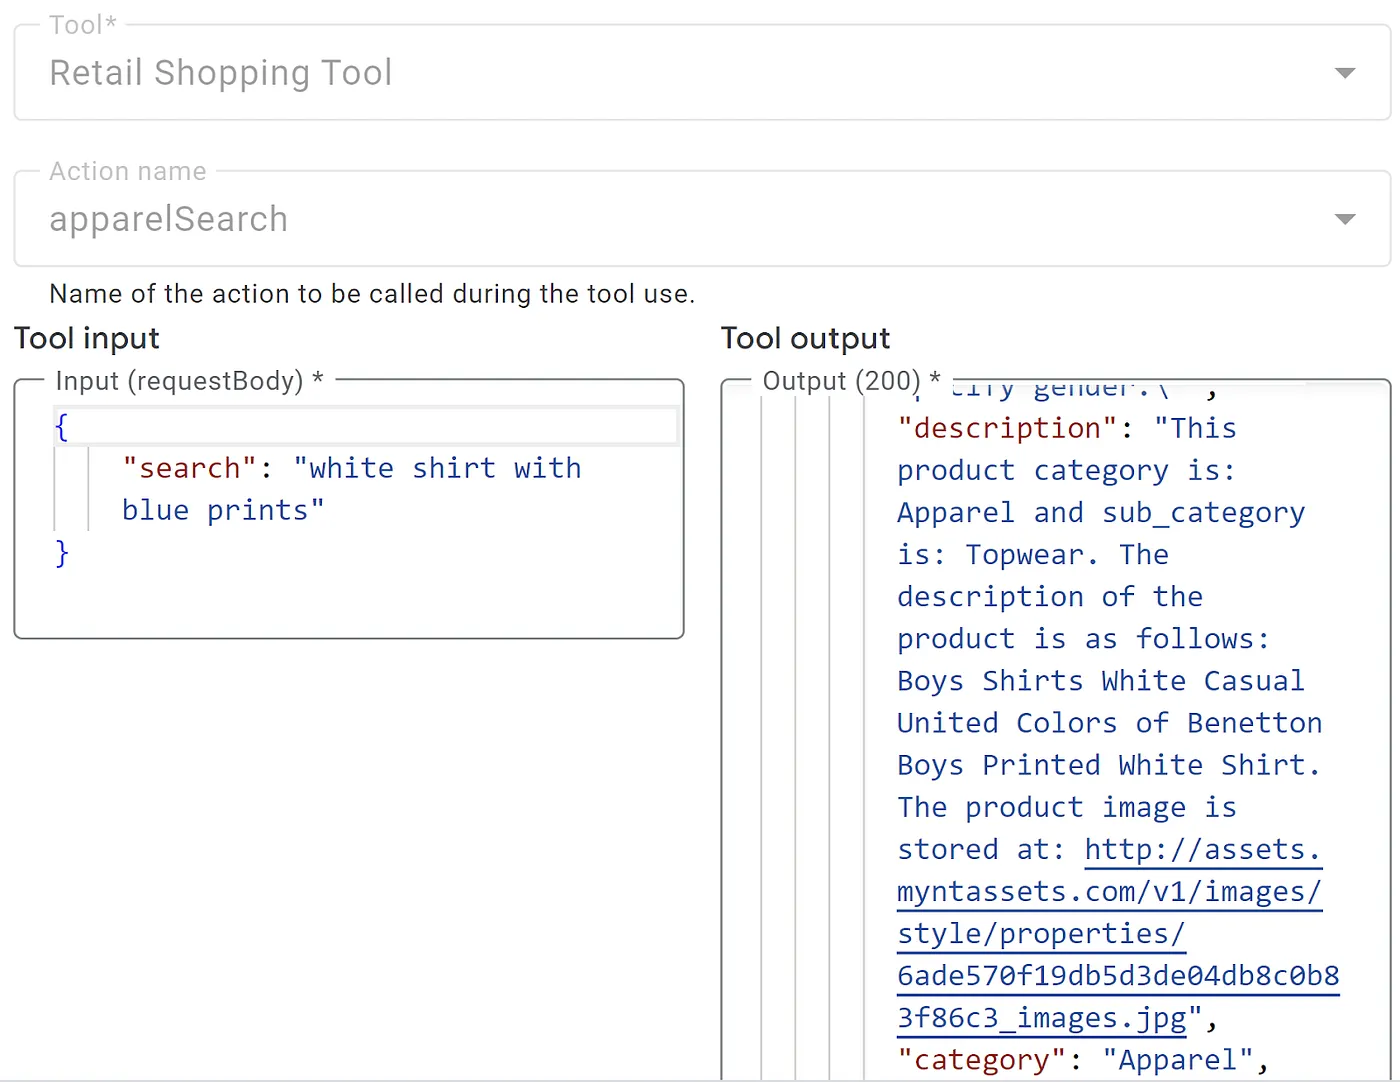Click the 3f86c3_images.jpg link segment
The image size is (1400, 1082).
click(1042, 1018)
